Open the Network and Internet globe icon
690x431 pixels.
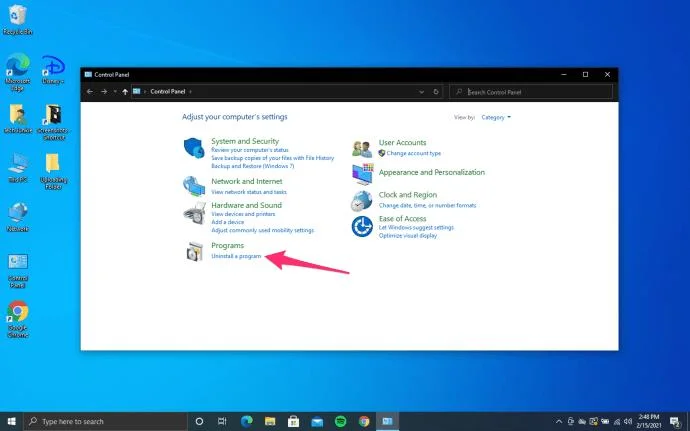click(x=193, y=186)
